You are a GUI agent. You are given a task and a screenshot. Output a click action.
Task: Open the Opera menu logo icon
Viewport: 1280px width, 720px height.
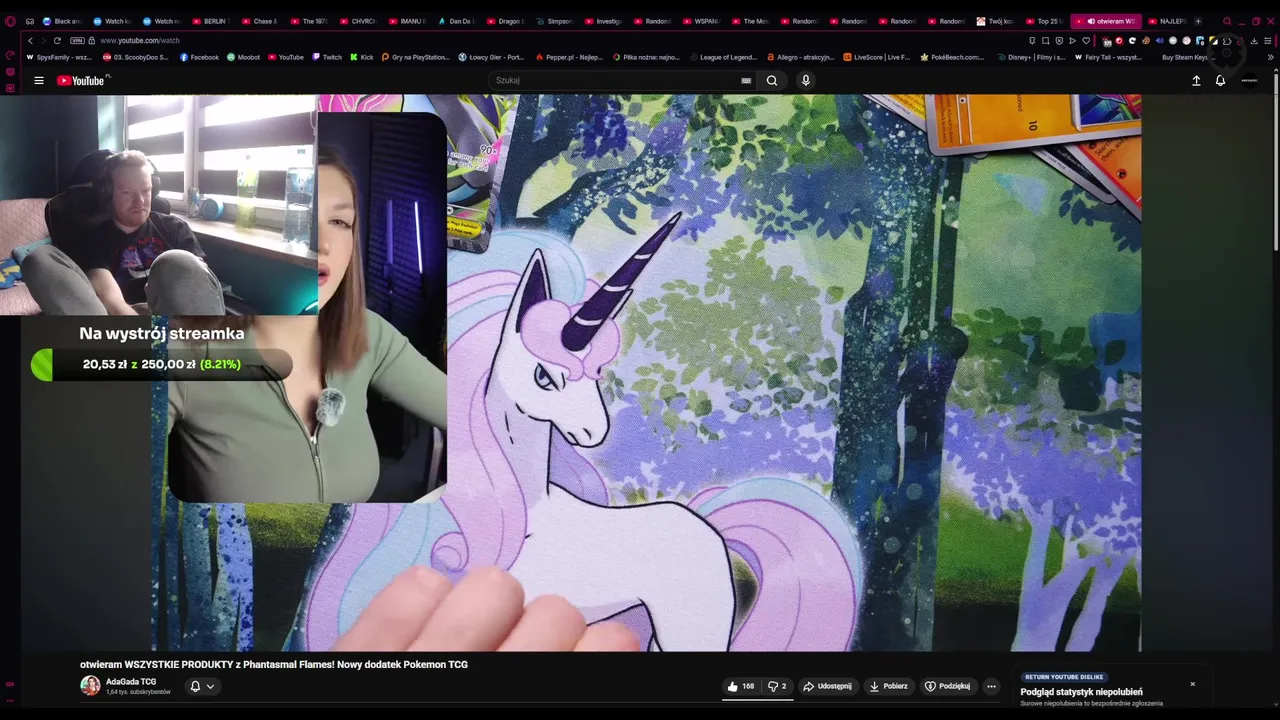10,21
